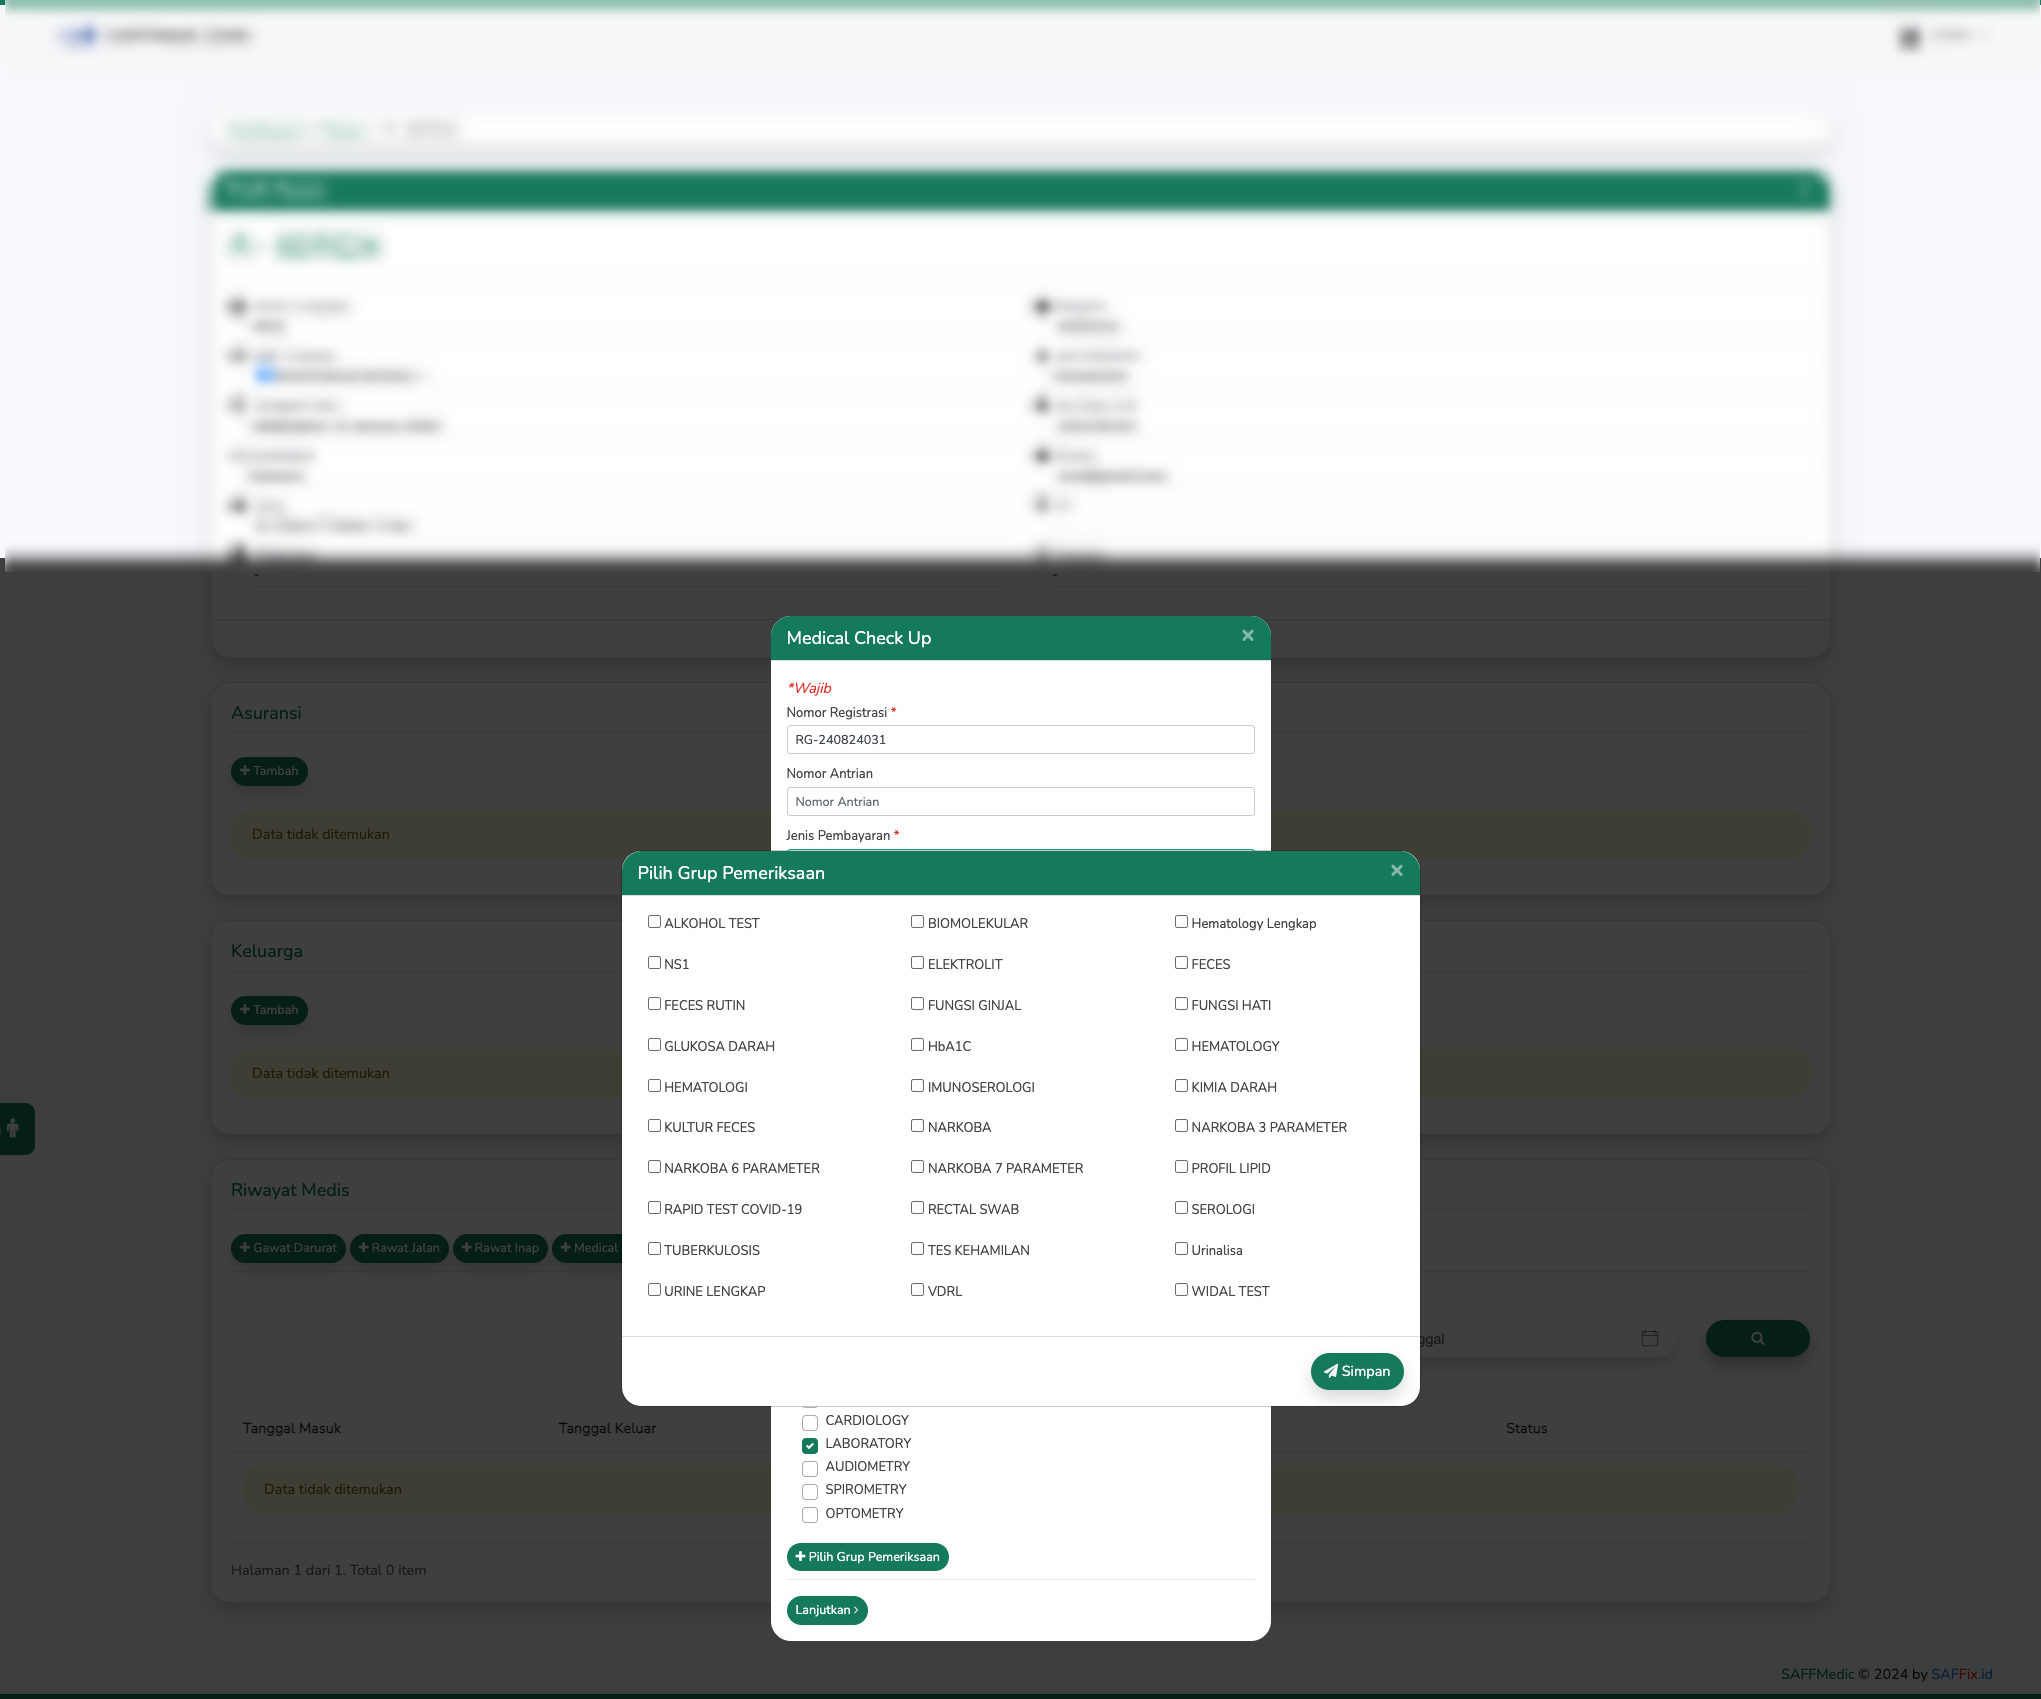Open the calendar icon in date field
The width and height of the screenshot is (2041, 1699).
pyautogui.click(x=1649, y=1338)
